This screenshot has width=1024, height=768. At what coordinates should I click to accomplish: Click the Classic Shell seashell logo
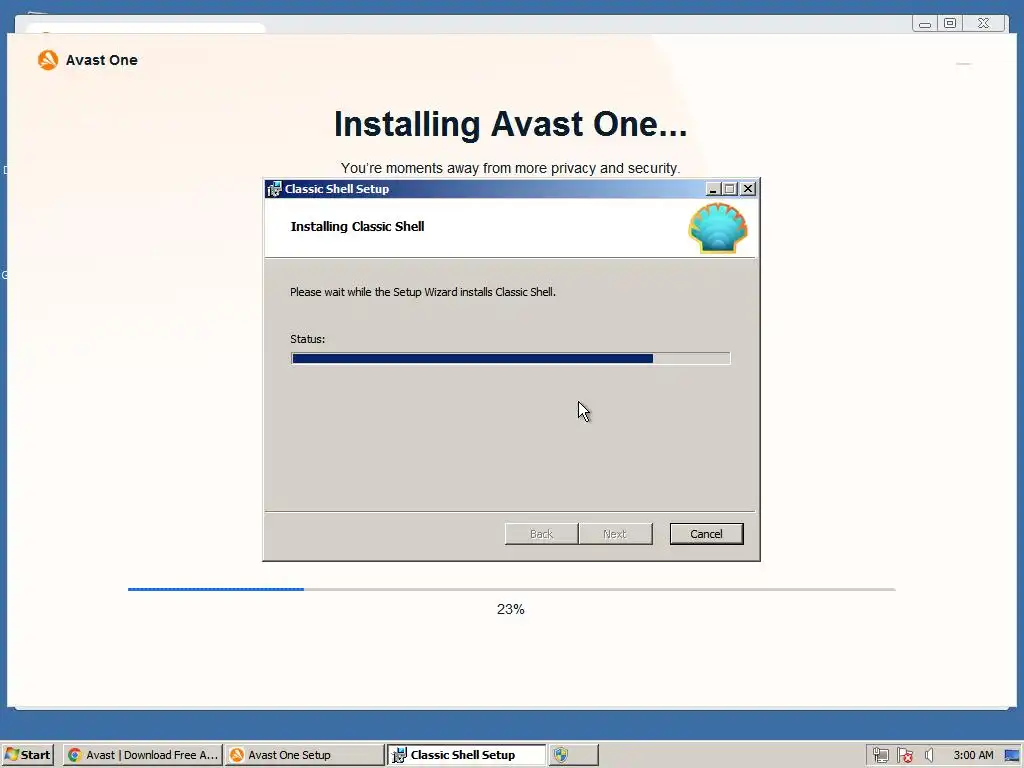(x=718, y=227)
